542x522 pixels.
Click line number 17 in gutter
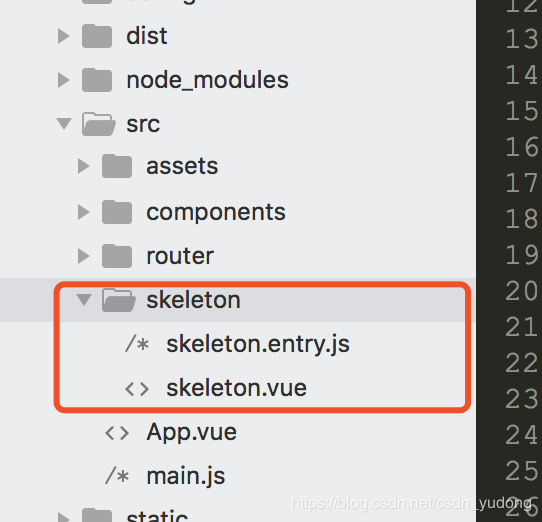click(x=522, y=183)
